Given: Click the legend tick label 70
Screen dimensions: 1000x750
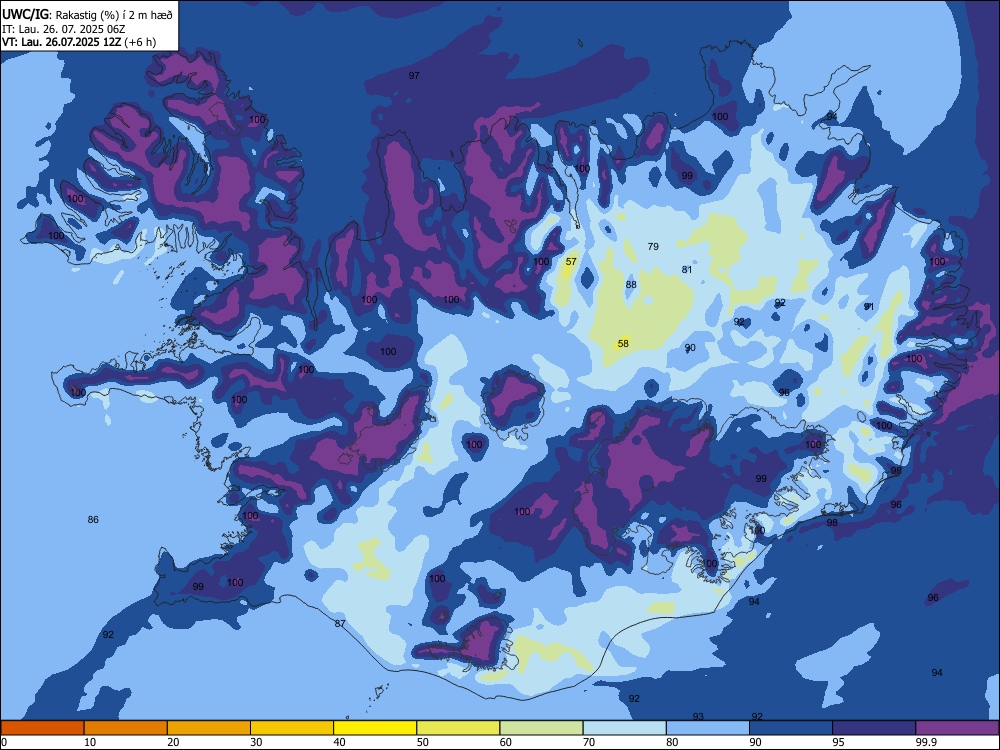Looking at the screenshot, I should point(589,742).
